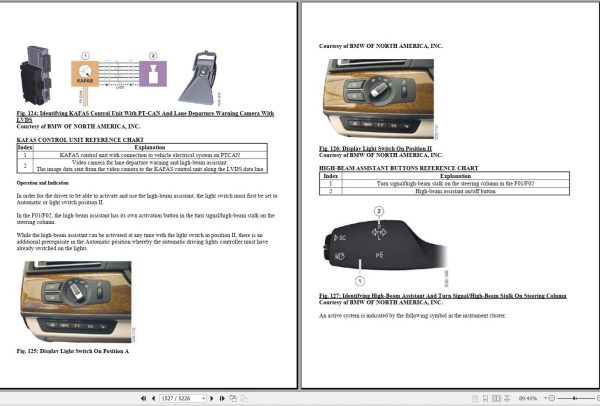The width and height of the screenshot is (600, 406).
Task: Go back to the previous view
Action: click(233, 398)
